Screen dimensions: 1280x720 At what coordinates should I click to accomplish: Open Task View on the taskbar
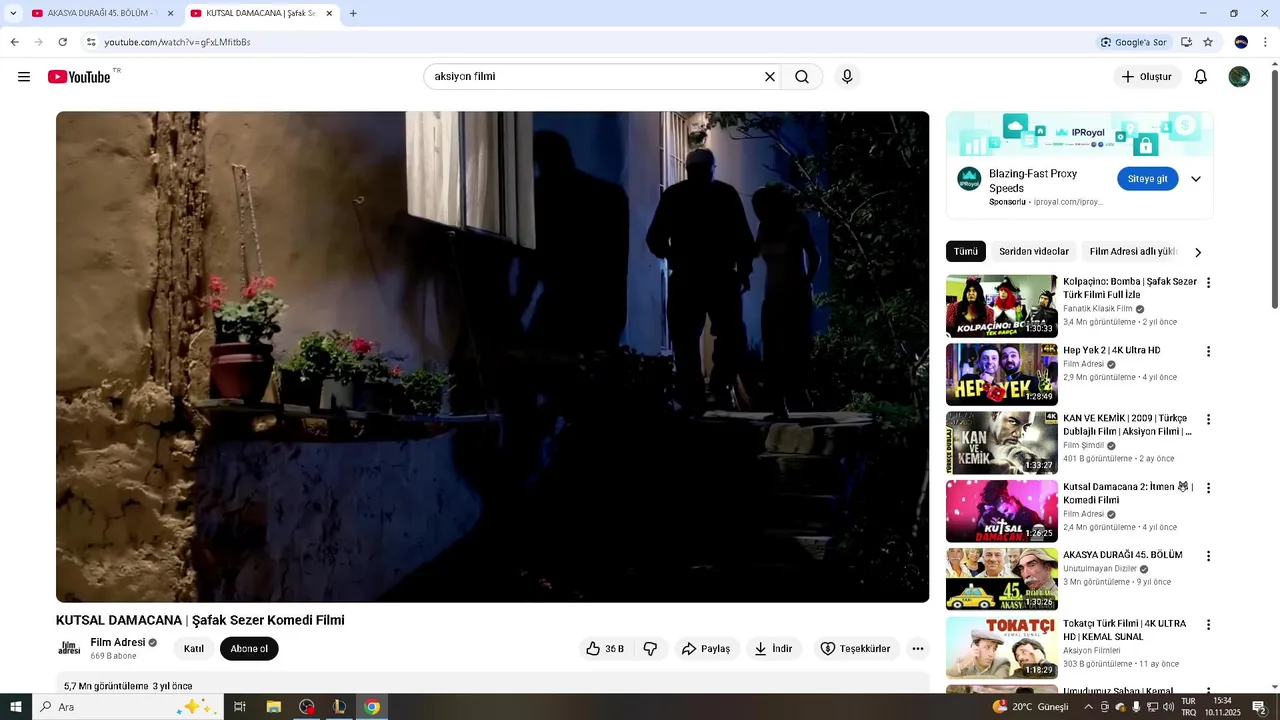[x=240, y=707]
